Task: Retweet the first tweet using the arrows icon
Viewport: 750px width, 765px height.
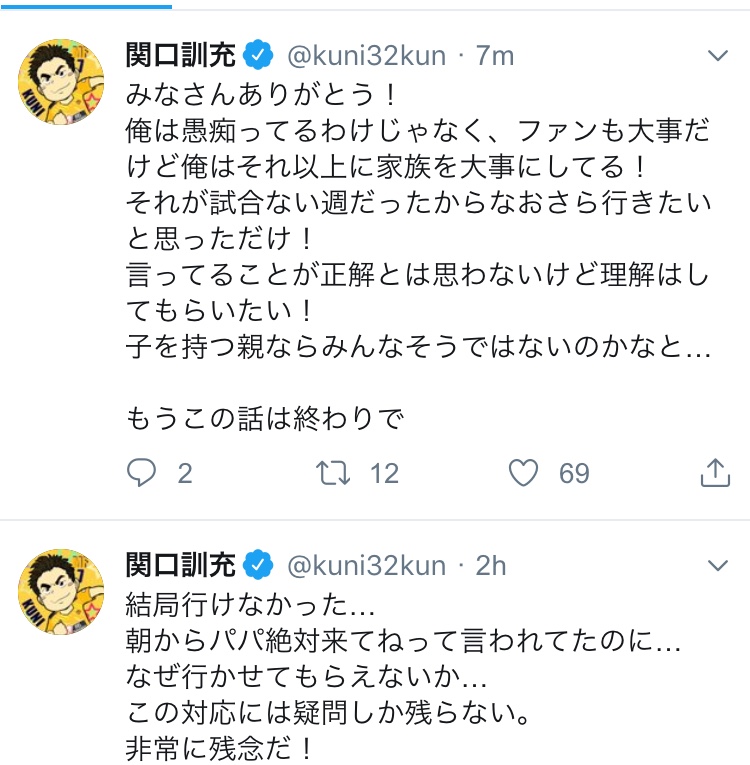Action: tap(331, 472)
